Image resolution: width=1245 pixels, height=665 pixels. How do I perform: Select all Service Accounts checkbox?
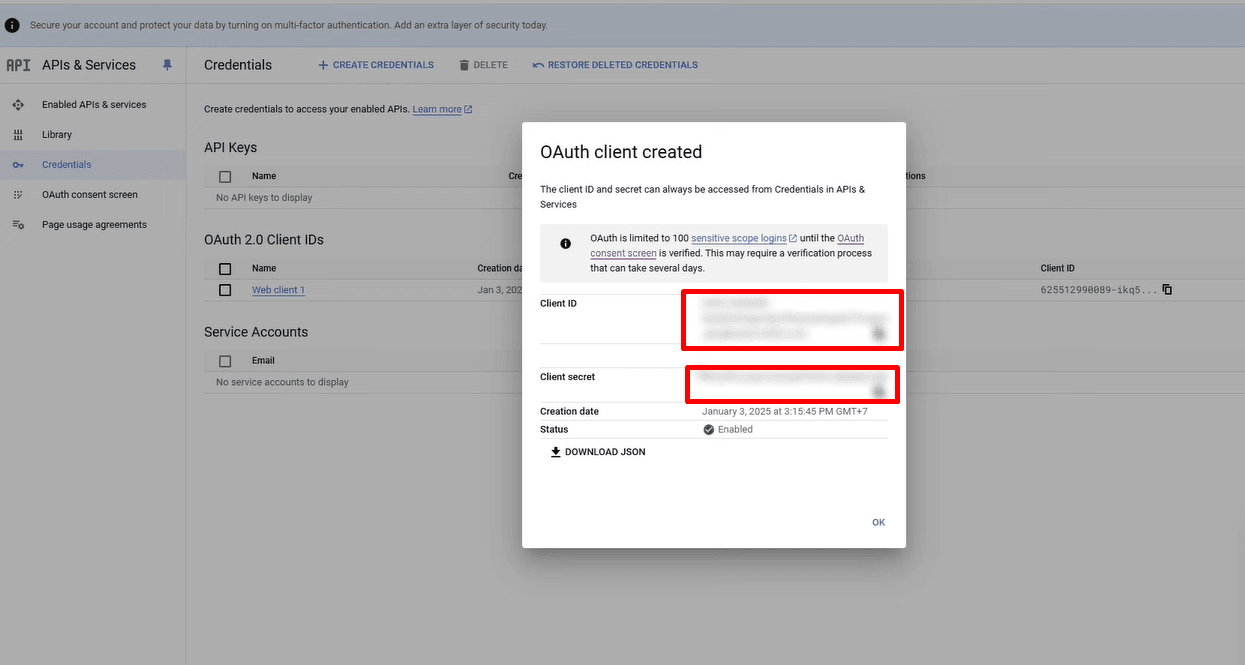click(x=225, y=361)
